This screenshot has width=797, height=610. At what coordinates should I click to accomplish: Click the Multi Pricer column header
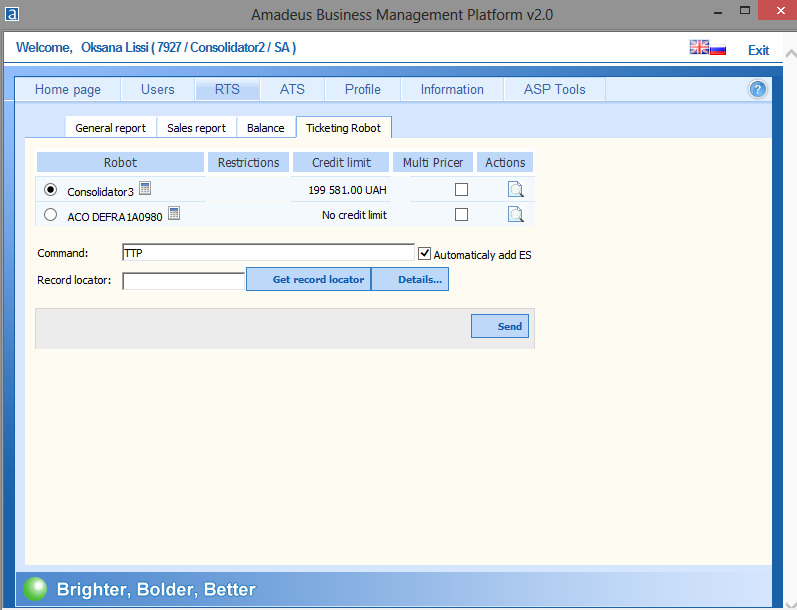pos(433,162)
